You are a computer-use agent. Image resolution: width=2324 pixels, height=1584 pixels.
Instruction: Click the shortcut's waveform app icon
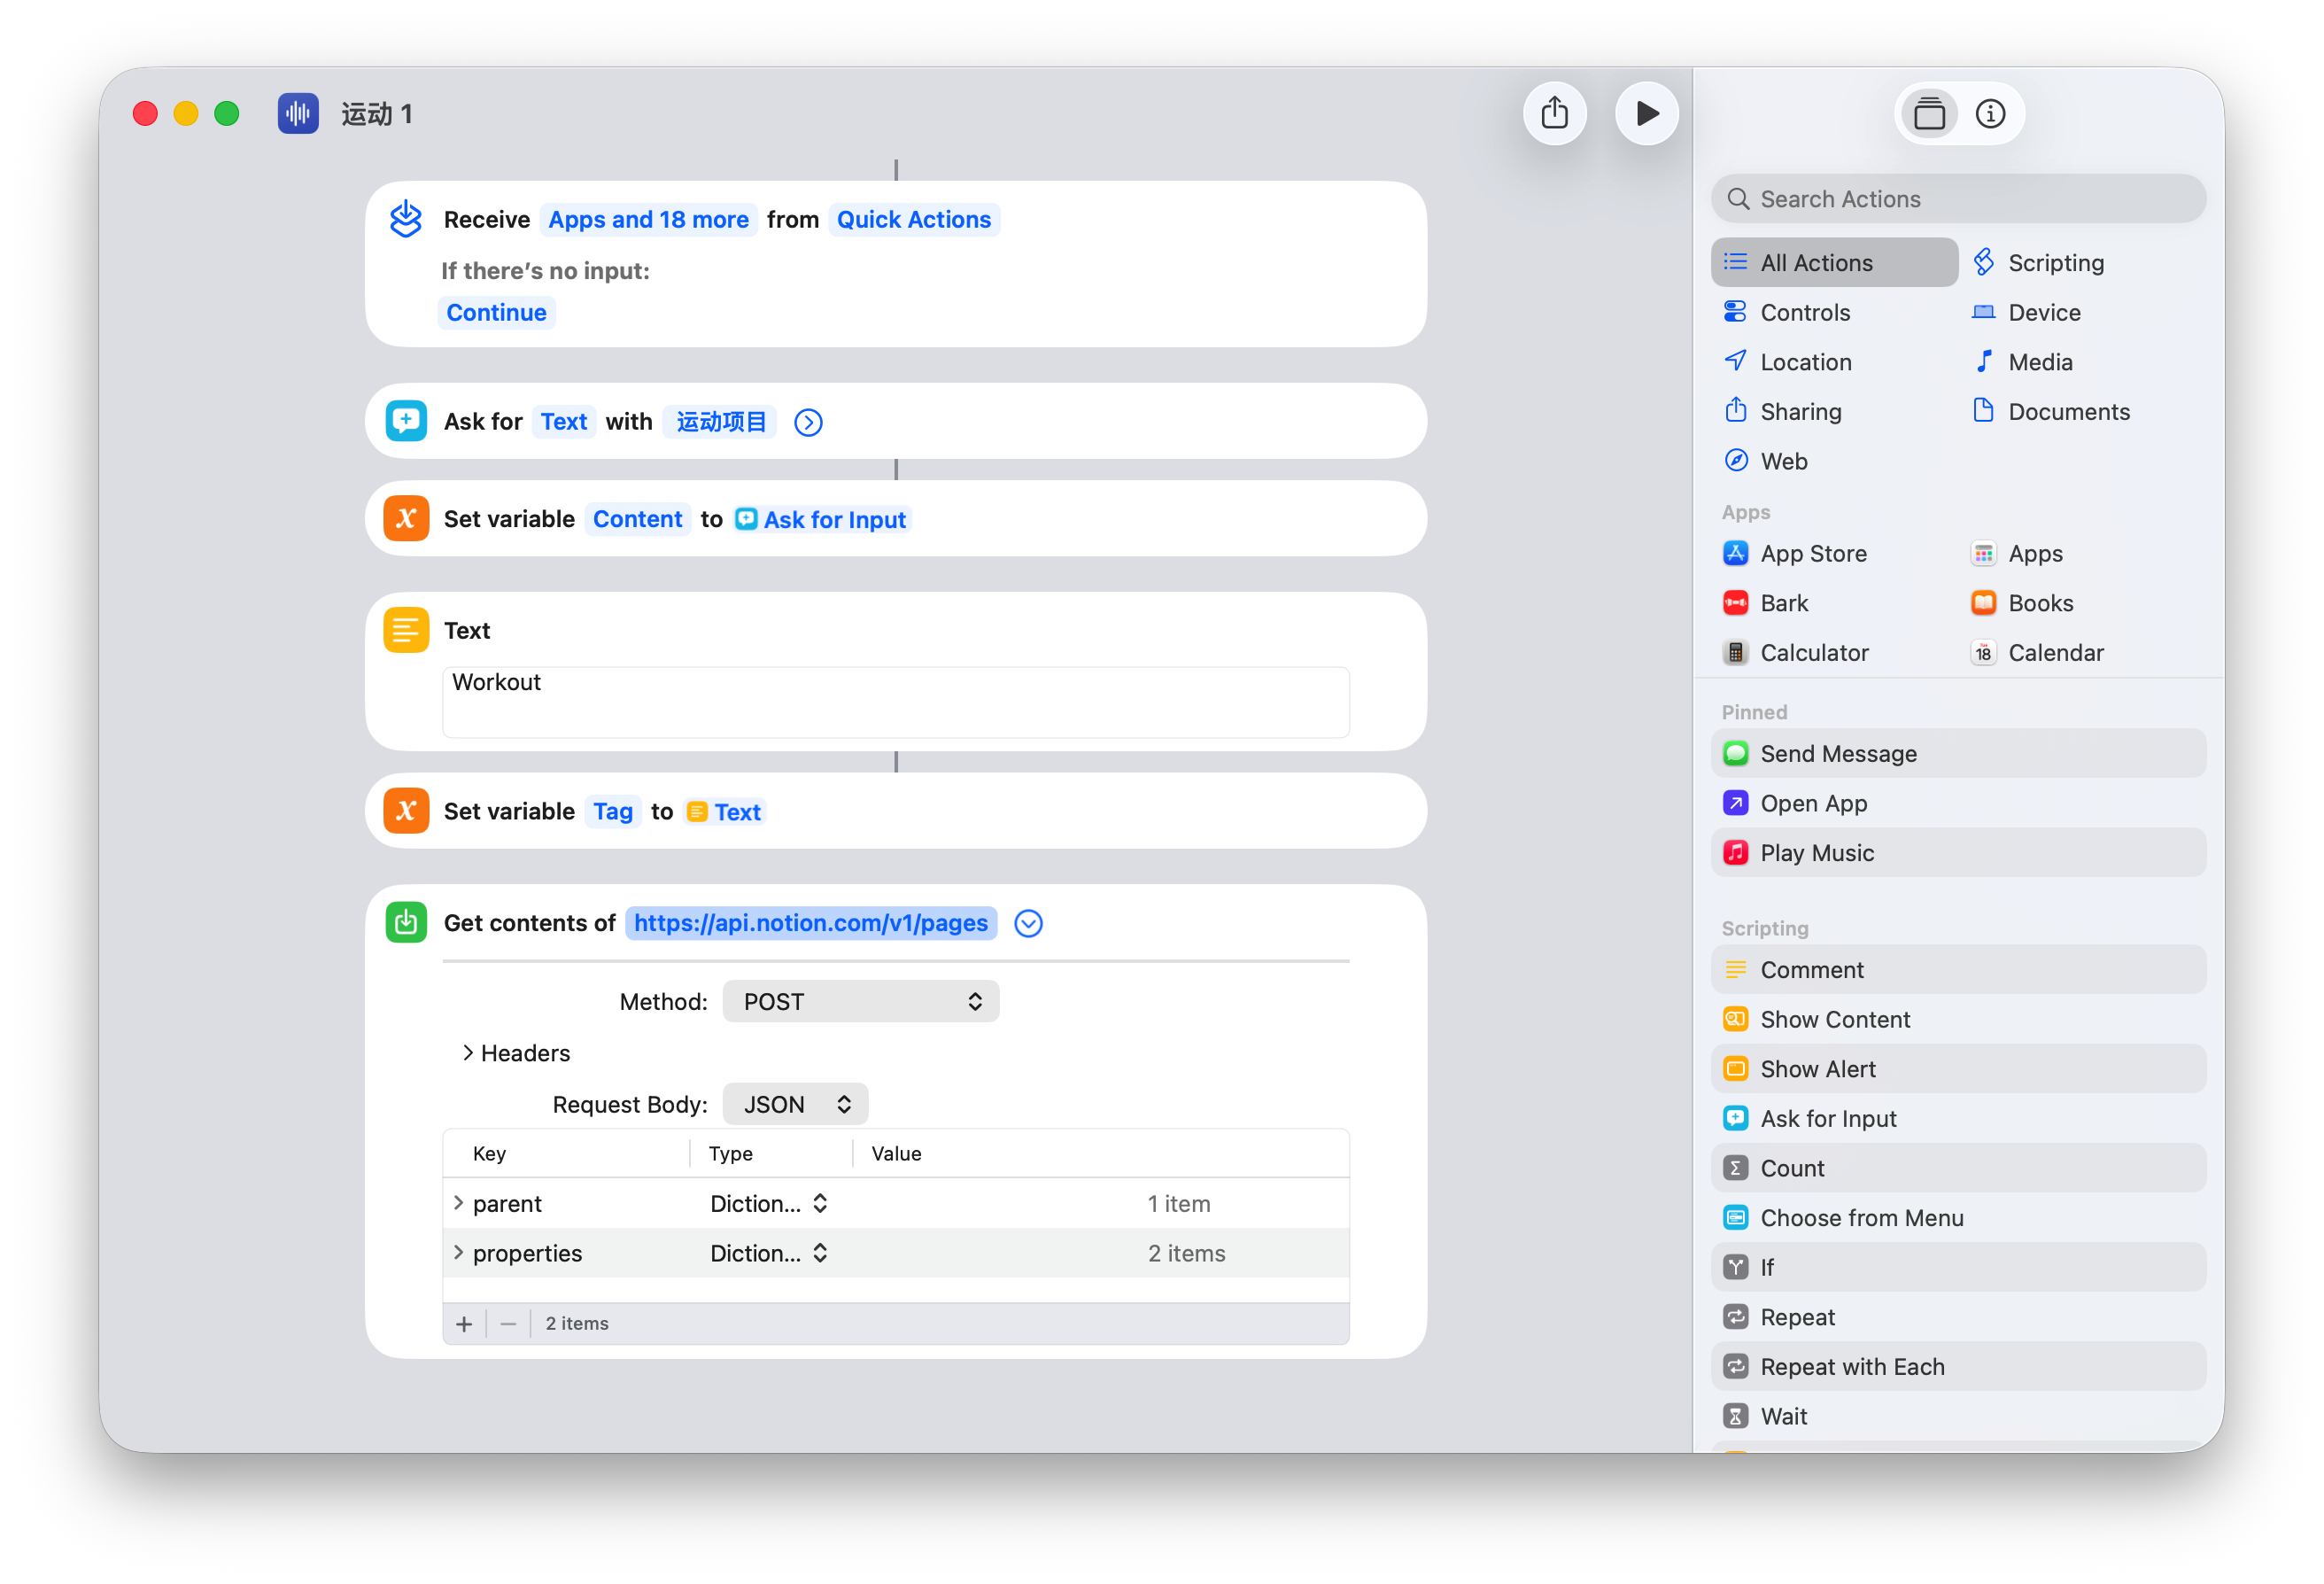[x=298, y=114]
